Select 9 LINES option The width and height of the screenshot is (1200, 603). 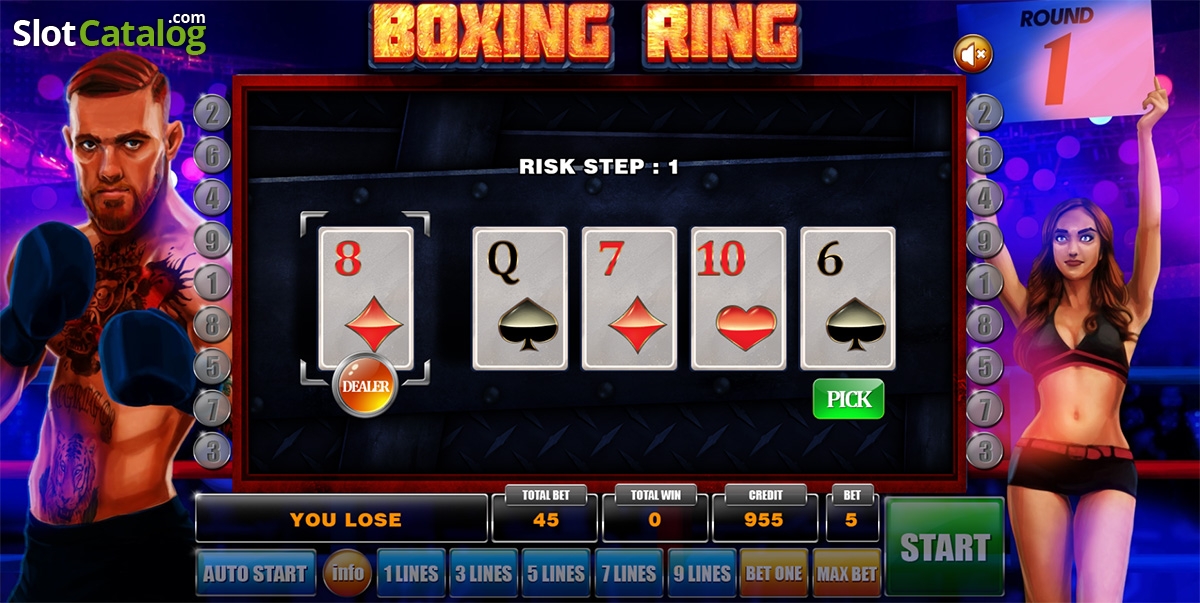click(x=702, y=573)
